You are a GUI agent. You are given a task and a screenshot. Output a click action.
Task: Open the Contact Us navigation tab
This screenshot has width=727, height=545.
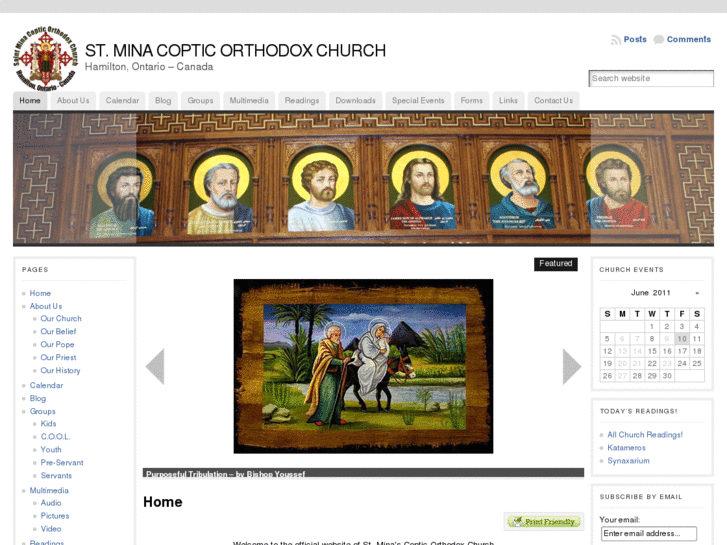coord(554,101)
